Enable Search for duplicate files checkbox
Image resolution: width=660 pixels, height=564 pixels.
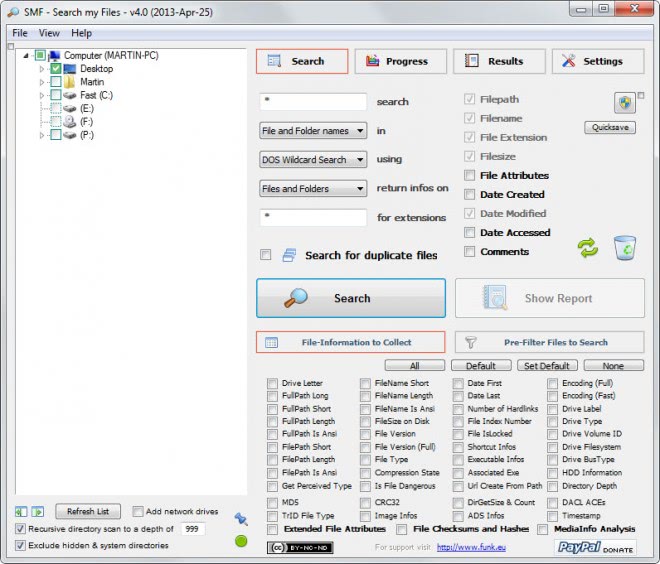(266, 255)
